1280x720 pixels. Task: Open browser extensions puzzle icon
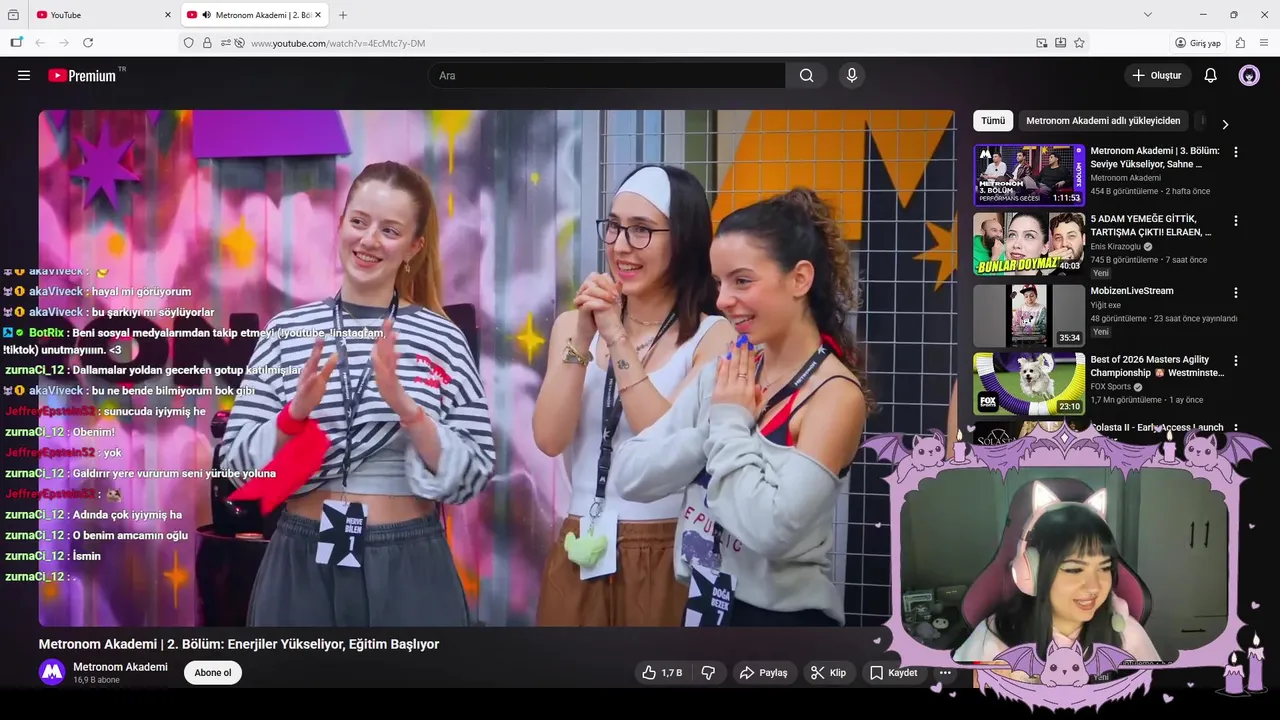click(x=1240, y=43)
